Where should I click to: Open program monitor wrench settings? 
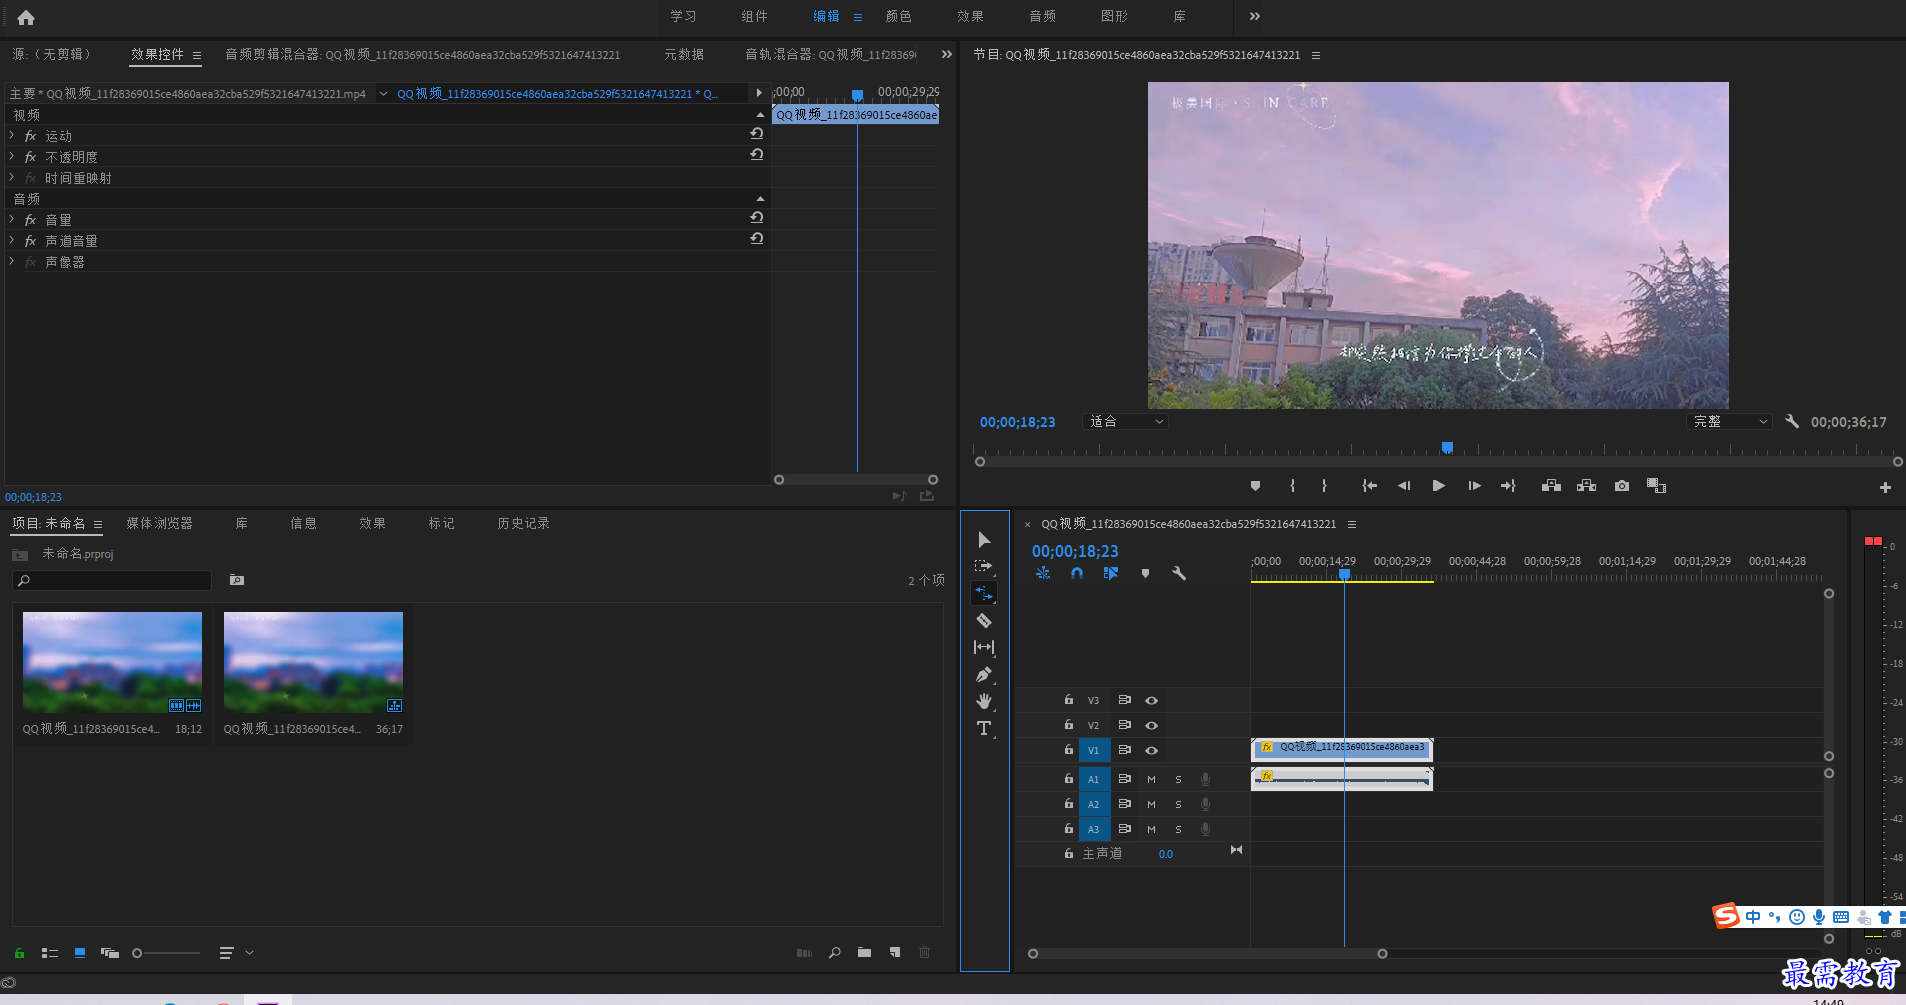1792,421
